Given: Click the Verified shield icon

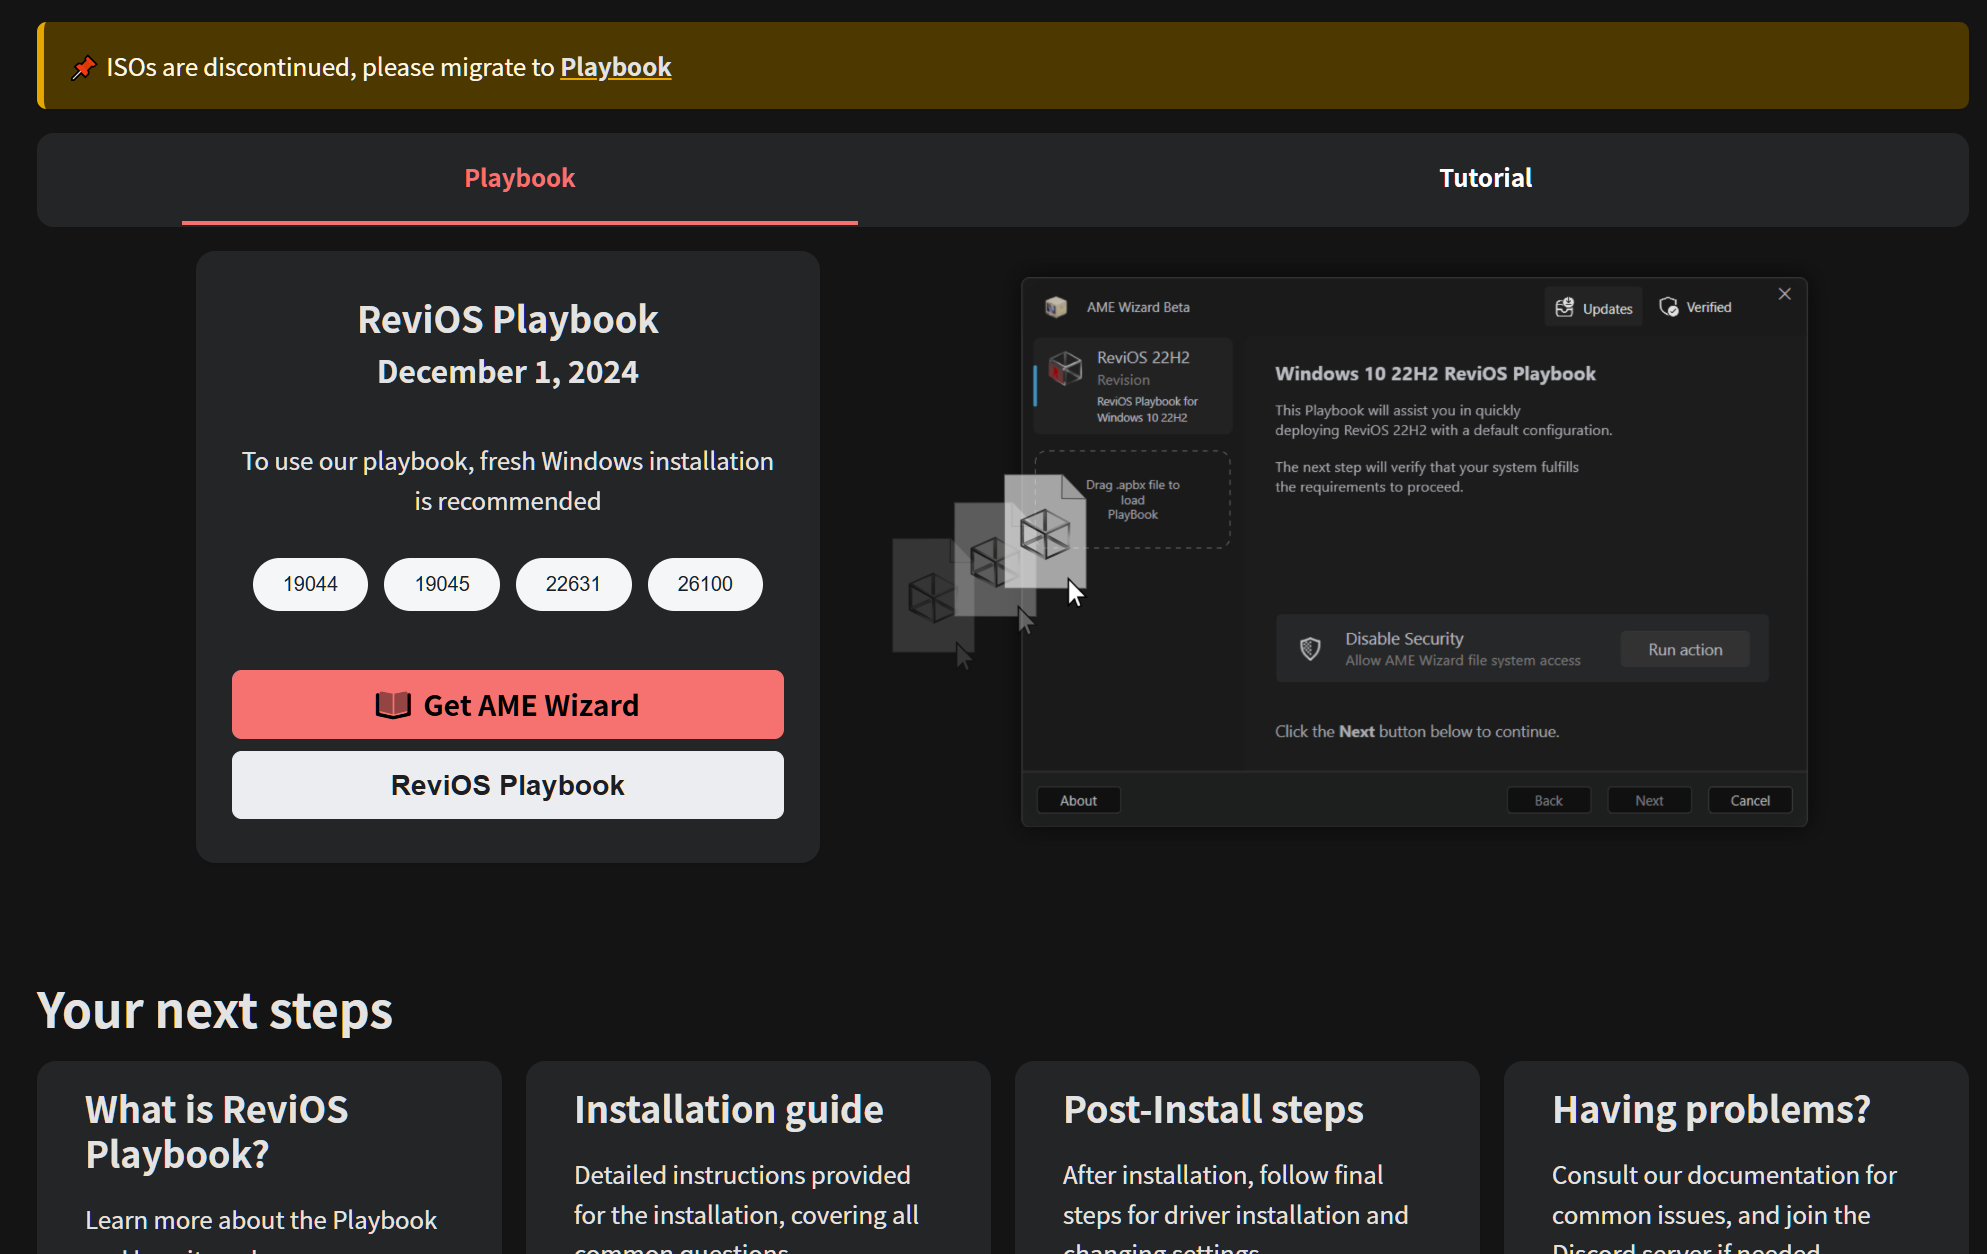Looking at the screenshot, I should [x=1669, y=307].
